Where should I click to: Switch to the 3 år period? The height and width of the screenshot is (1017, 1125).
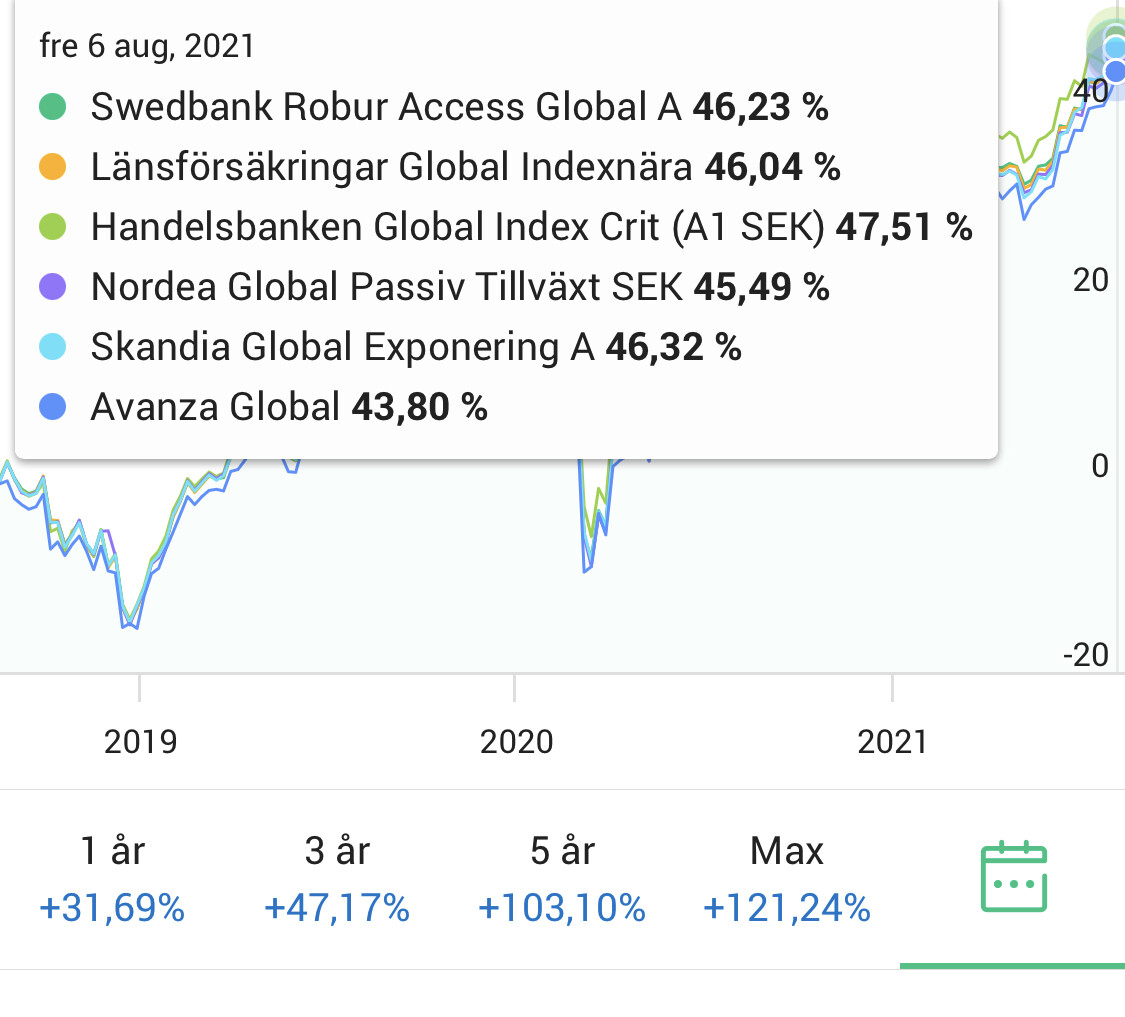tap(337, 879)
